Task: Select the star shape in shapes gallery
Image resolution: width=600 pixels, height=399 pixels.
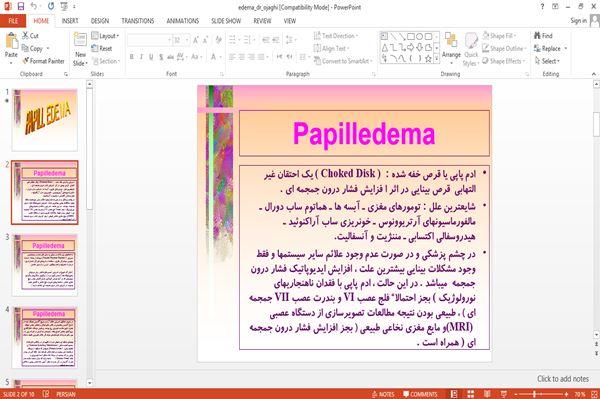Action: 428,59
